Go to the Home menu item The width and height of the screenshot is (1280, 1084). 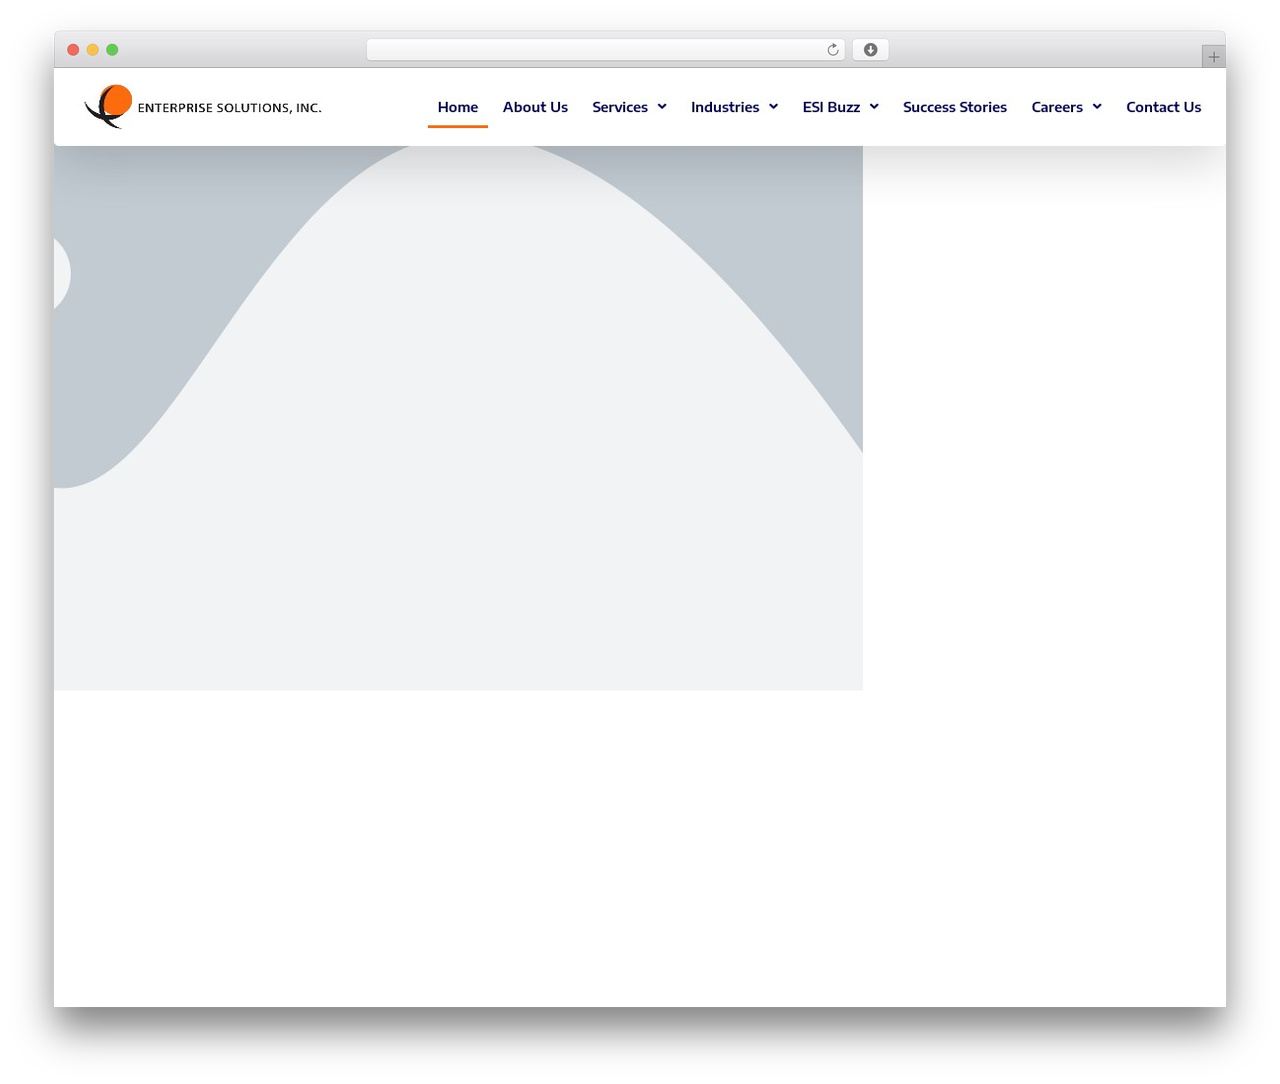(458, 107)
